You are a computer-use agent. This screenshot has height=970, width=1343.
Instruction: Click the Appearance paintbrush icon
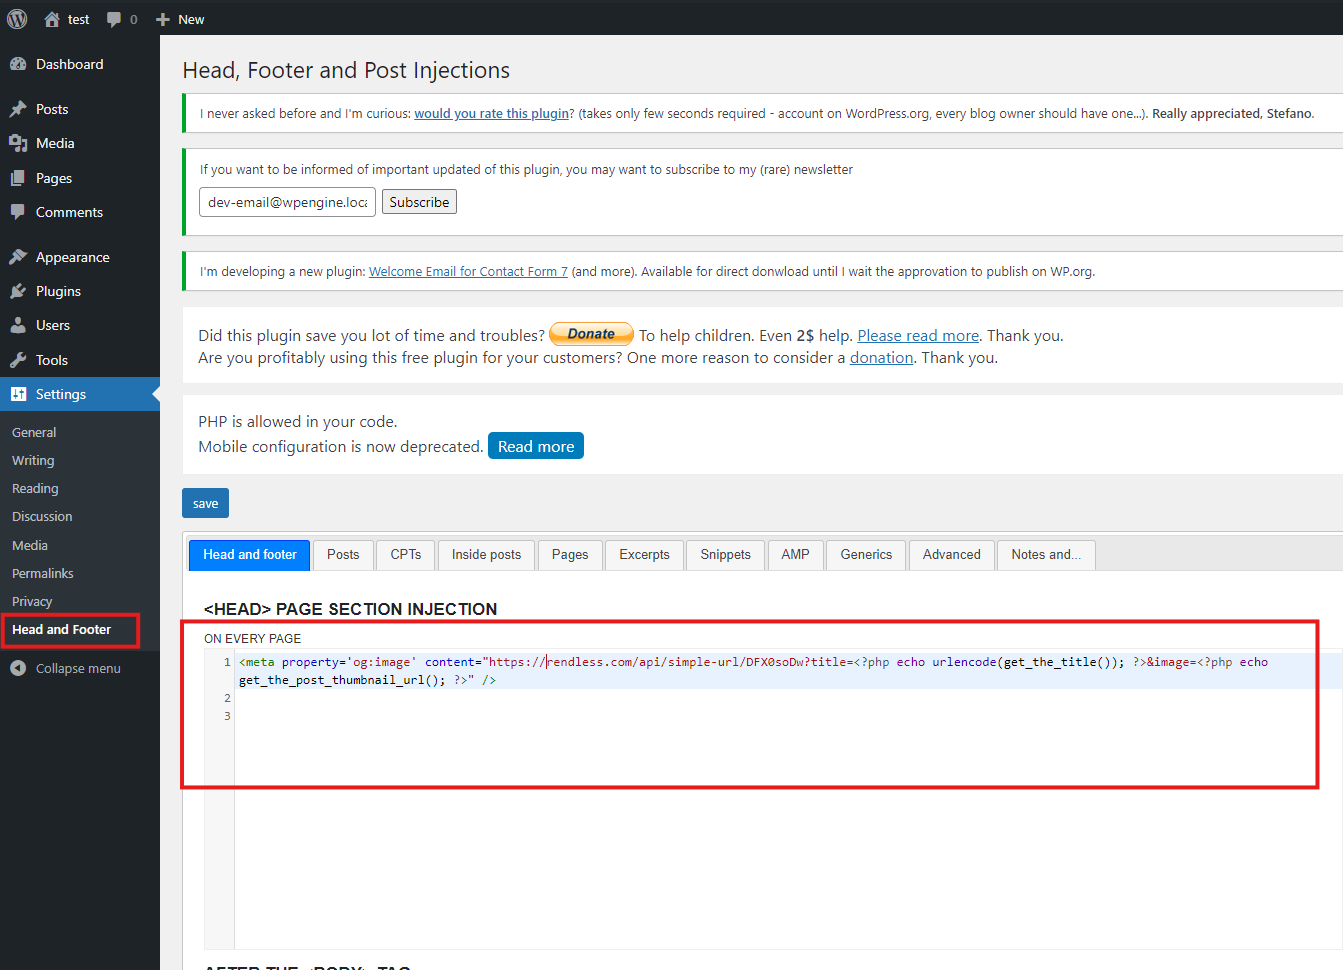(18, 257)
